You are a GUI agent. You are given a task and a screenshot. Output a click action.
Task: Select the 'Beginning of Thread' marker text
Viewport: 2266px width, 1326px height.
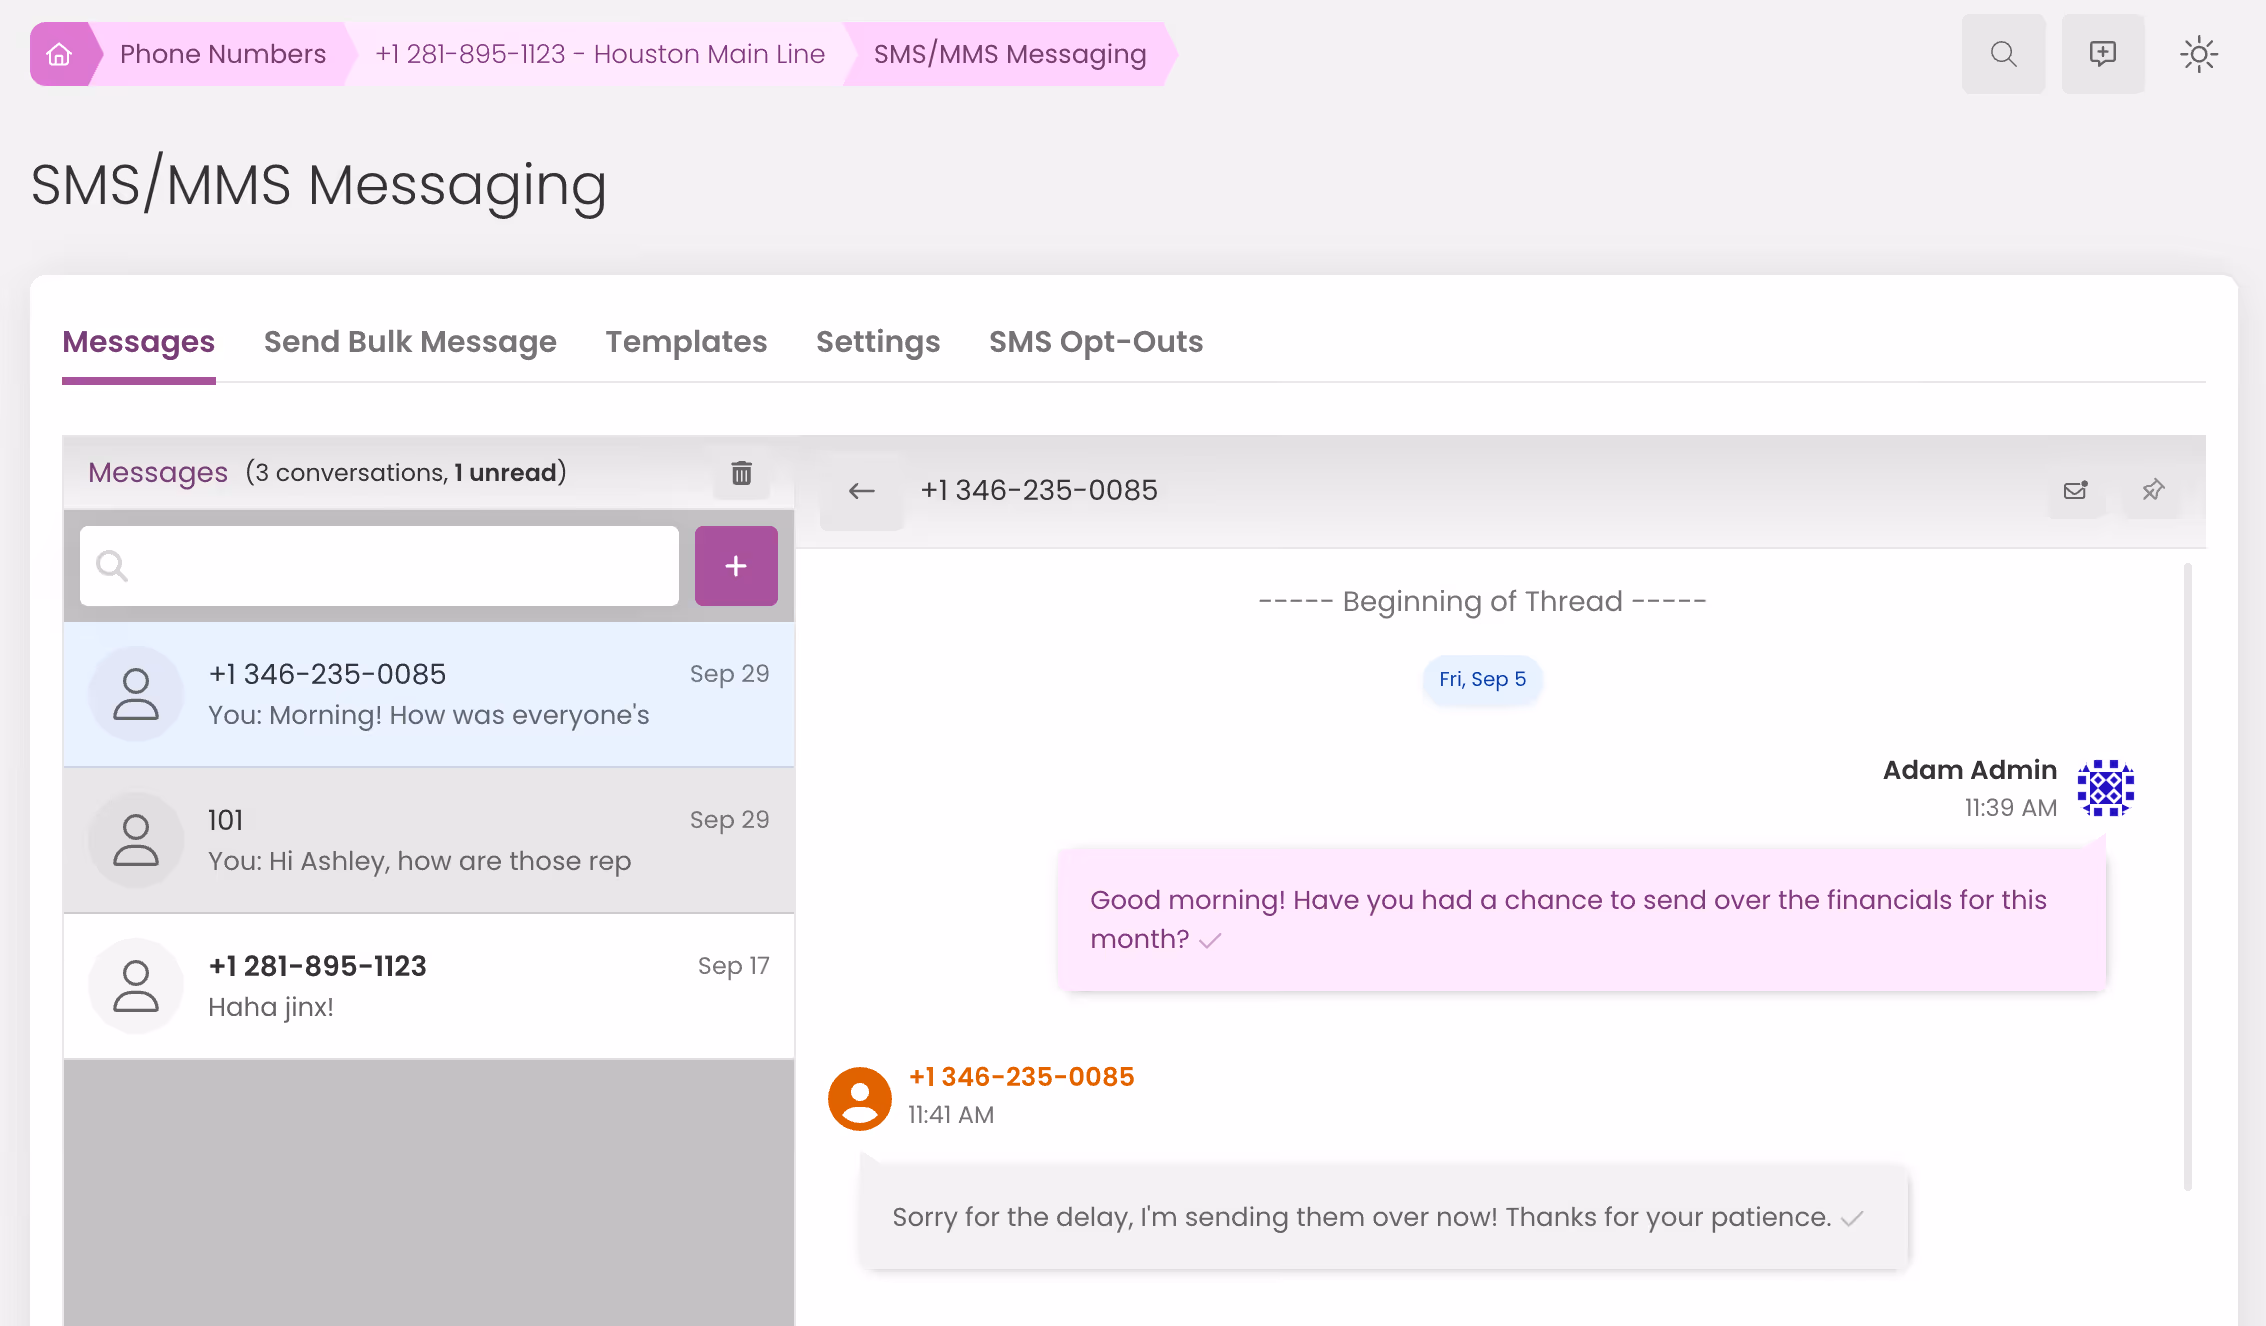click(1482, 601)
